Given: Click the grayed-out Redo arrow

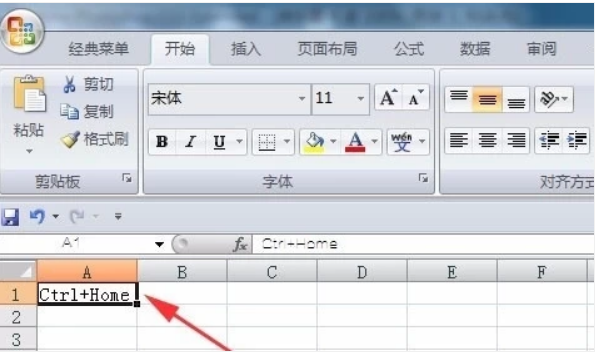Looking at the screenshot, I should pos(77,217).
